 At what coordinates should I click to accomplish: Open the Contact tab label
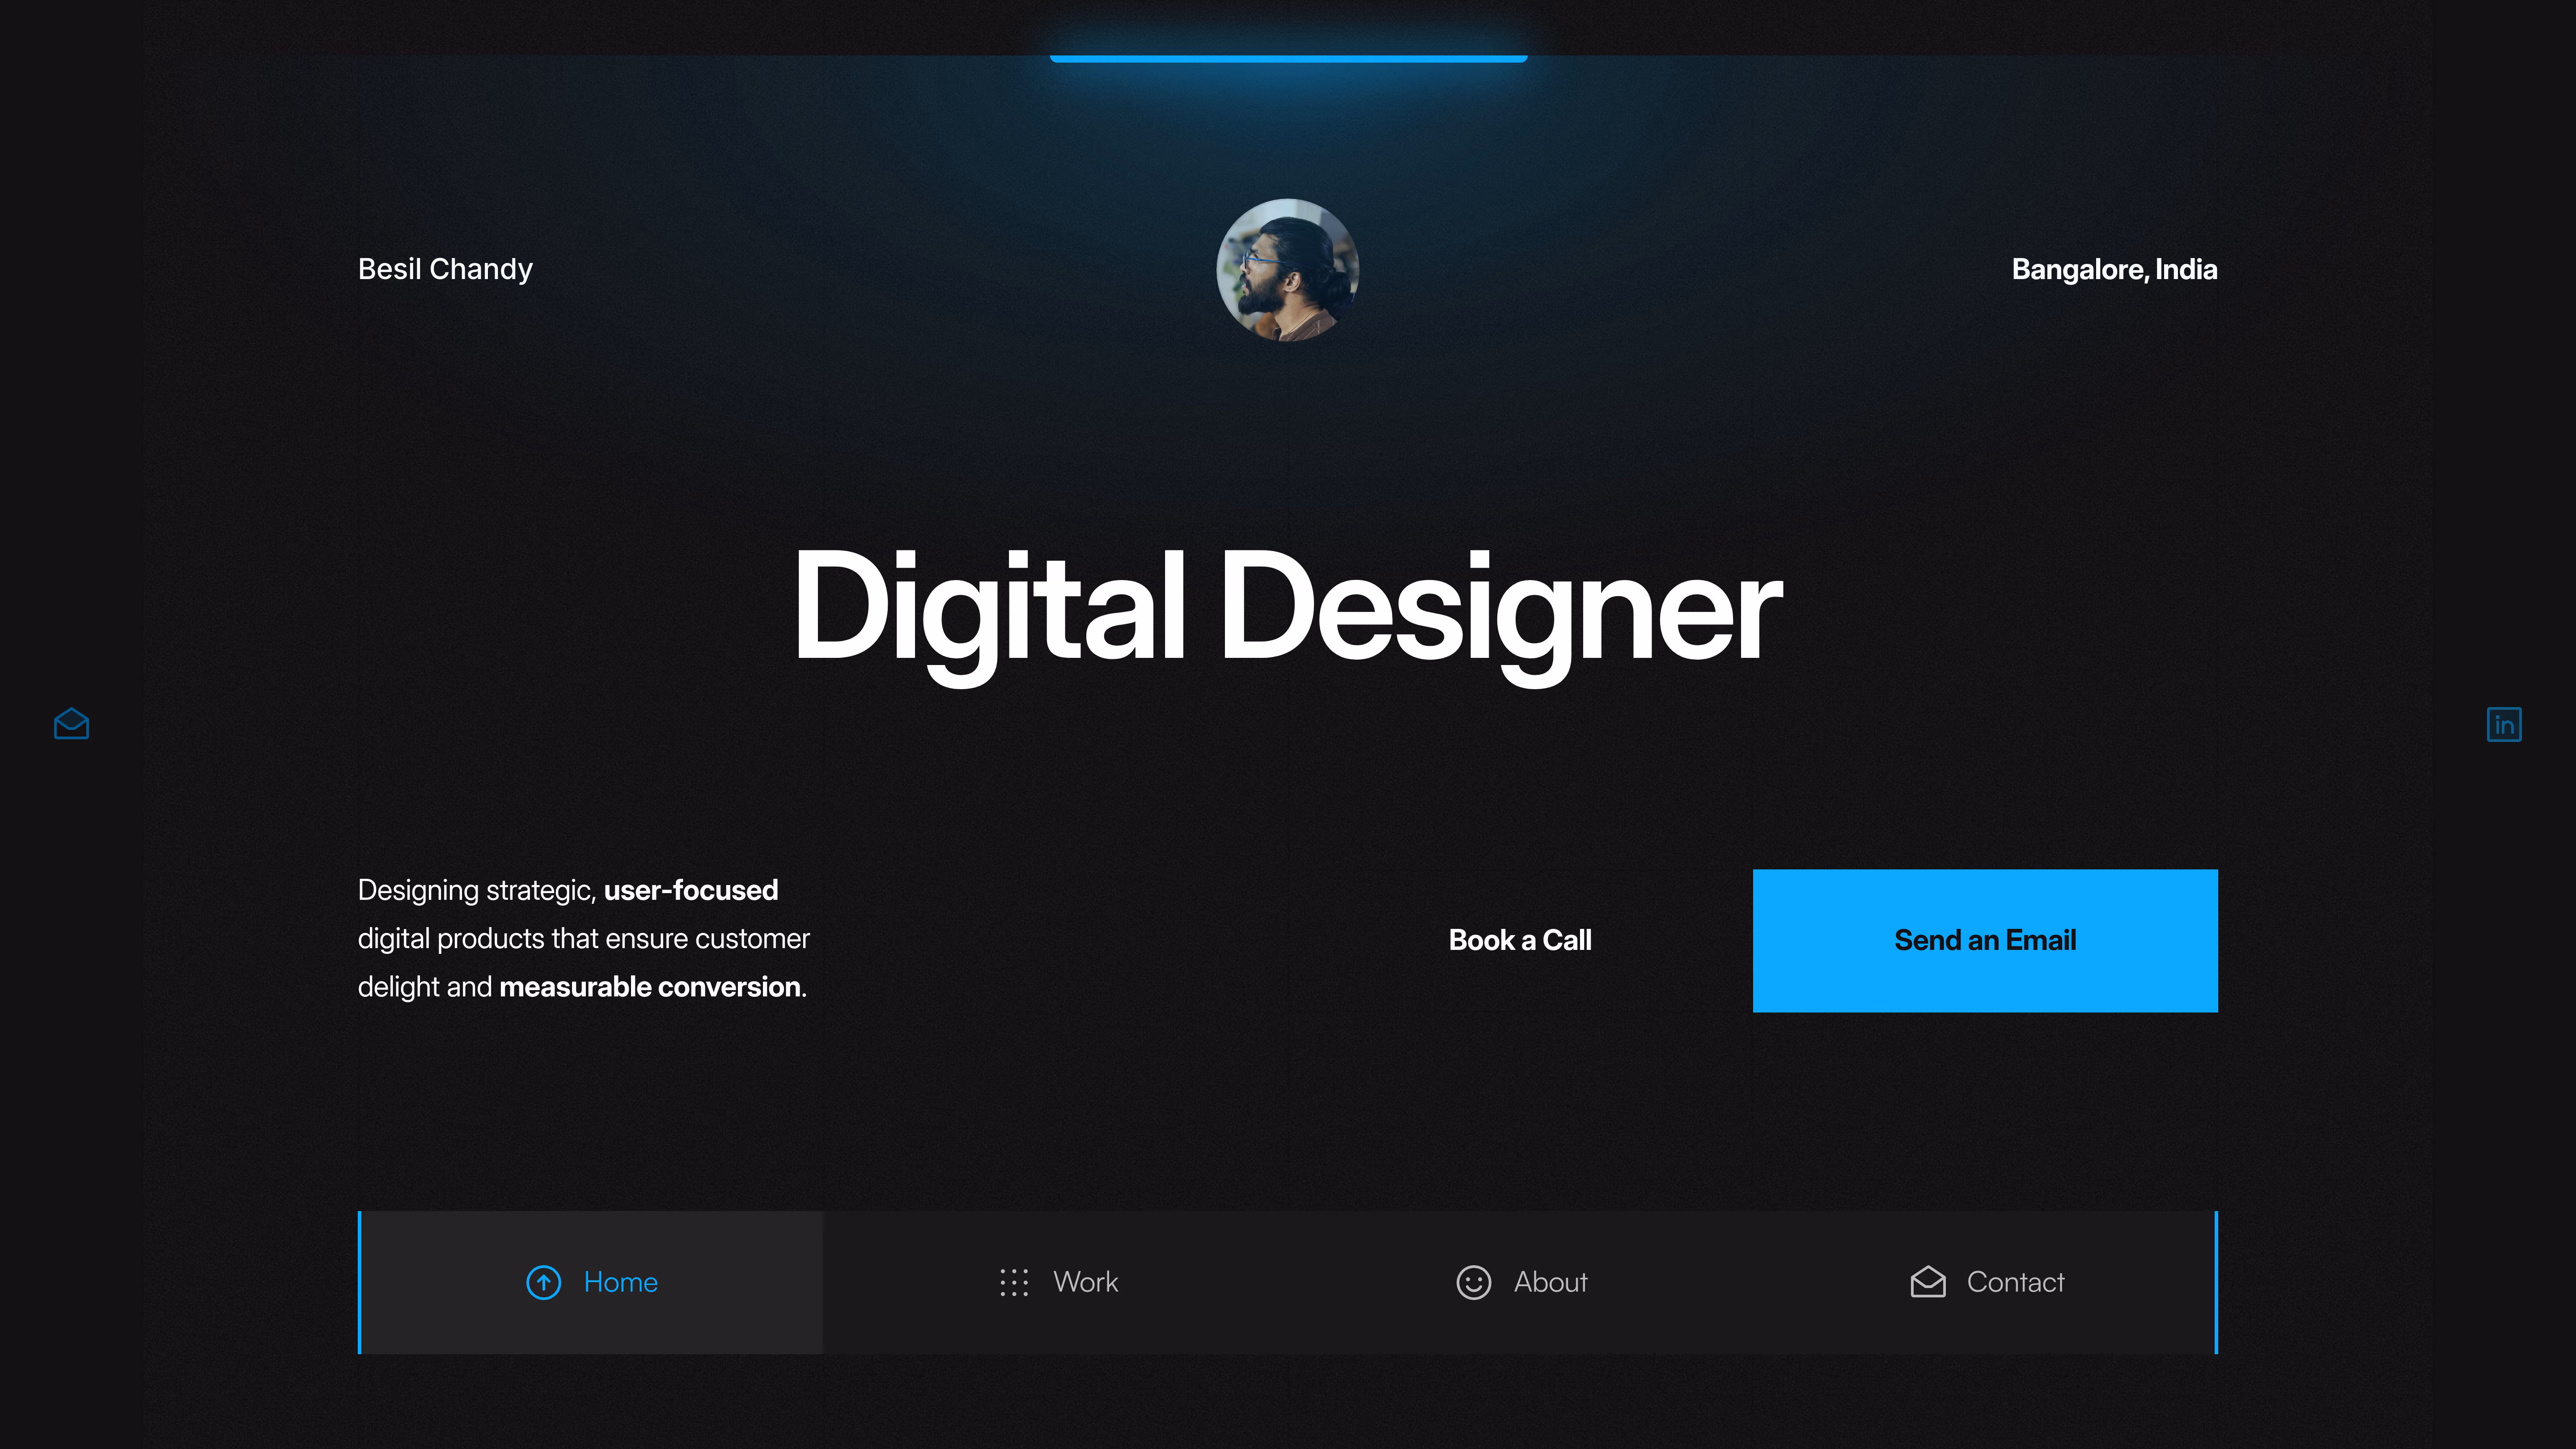coord(2015,1282)
